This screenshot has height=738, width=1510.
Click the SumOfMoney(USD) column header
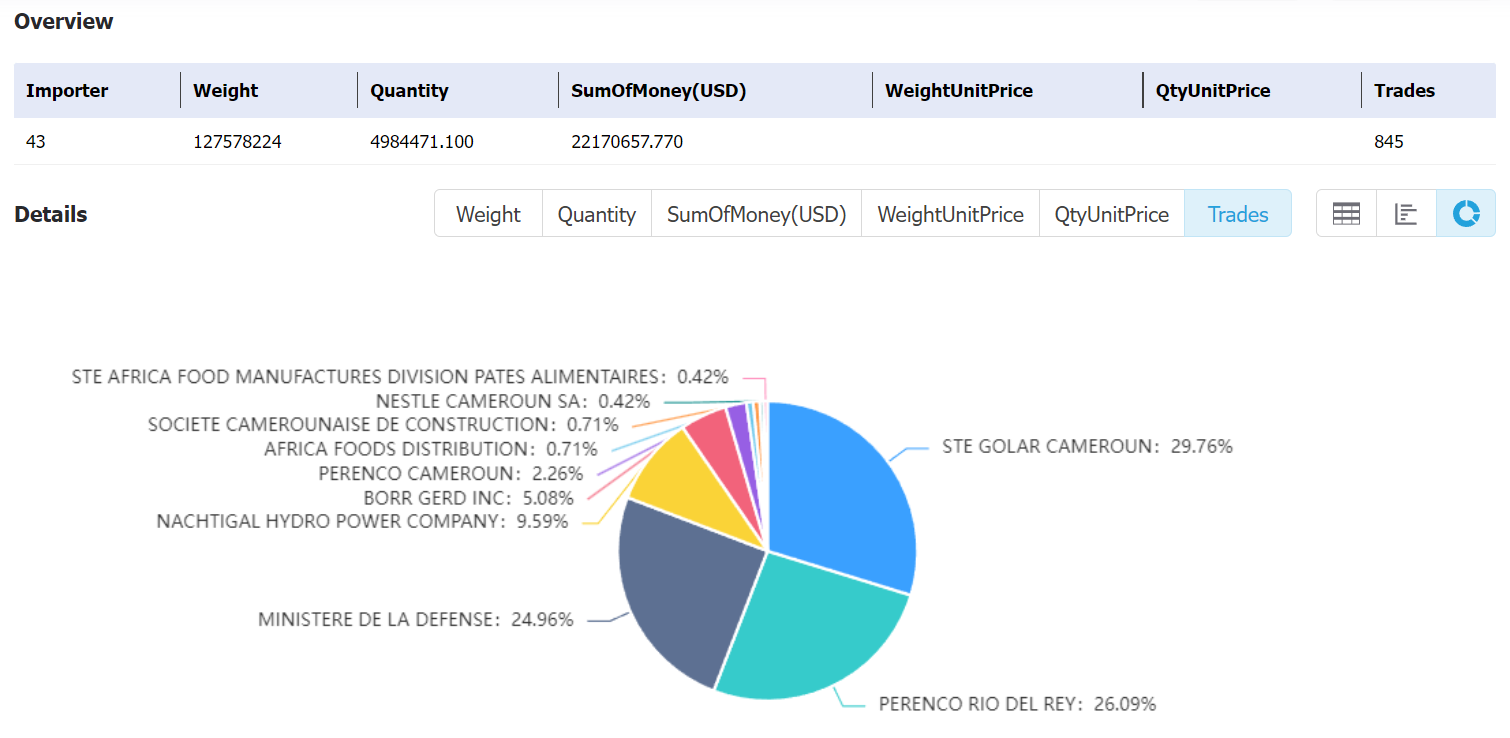pos(659,90)
